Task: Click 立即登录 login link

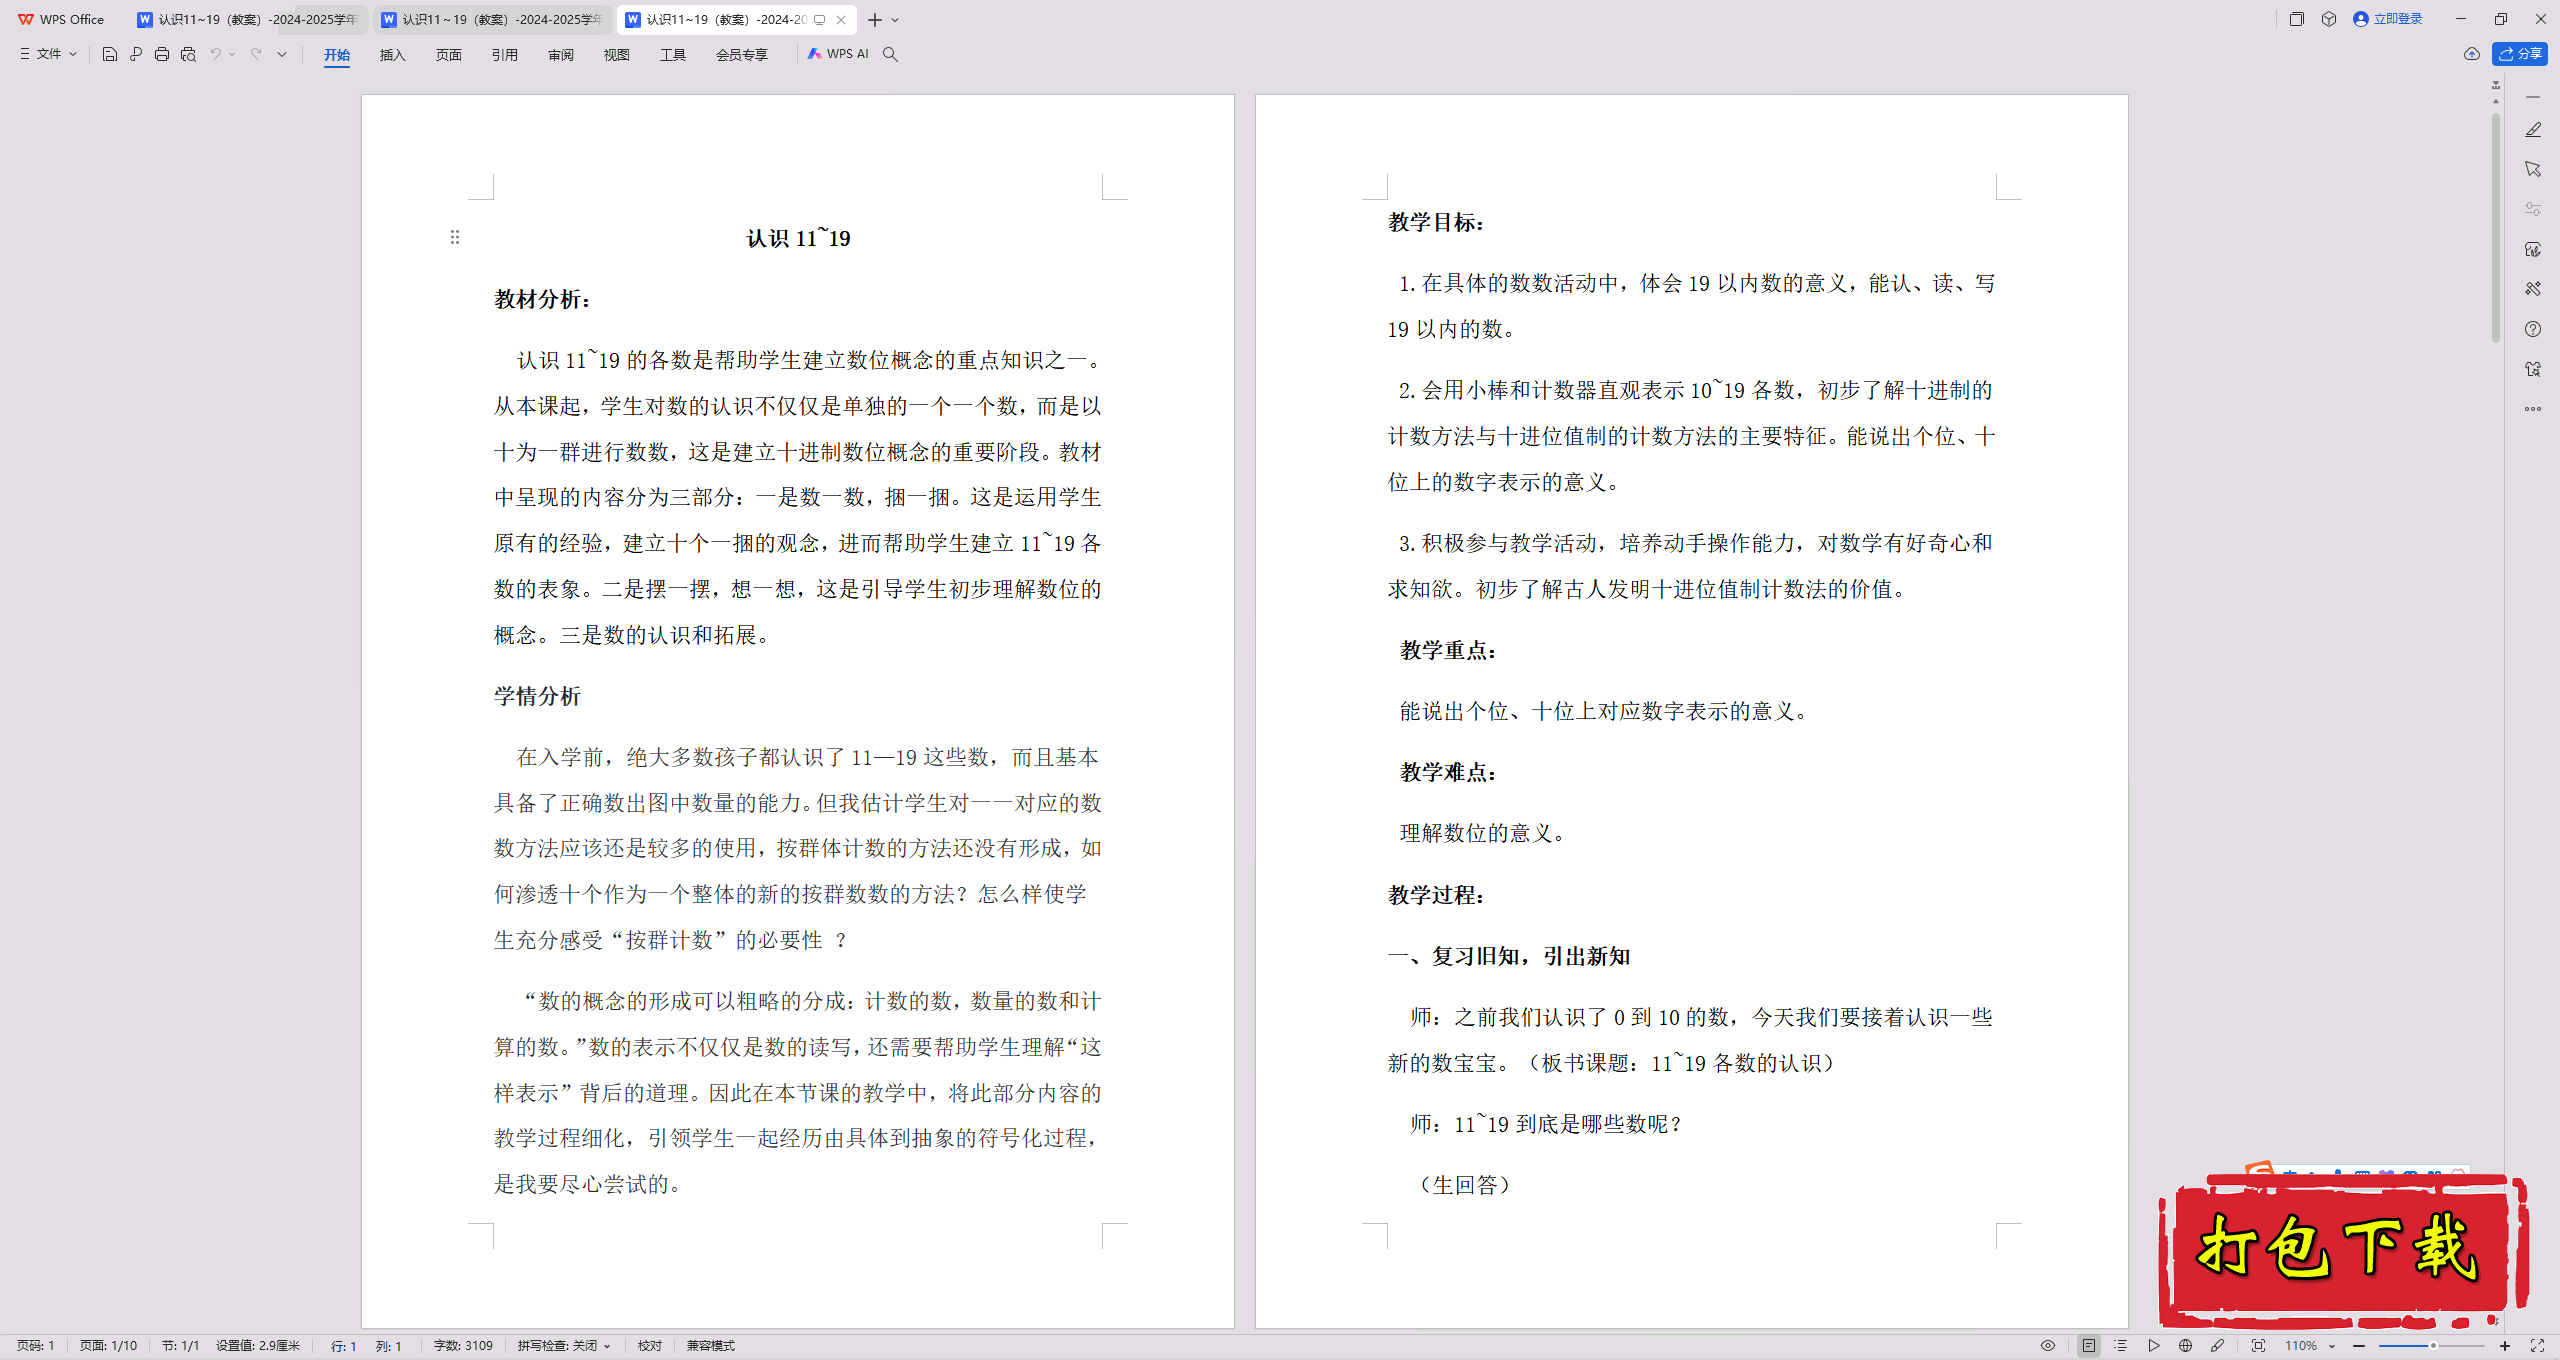Action: tap(2388, 19)
